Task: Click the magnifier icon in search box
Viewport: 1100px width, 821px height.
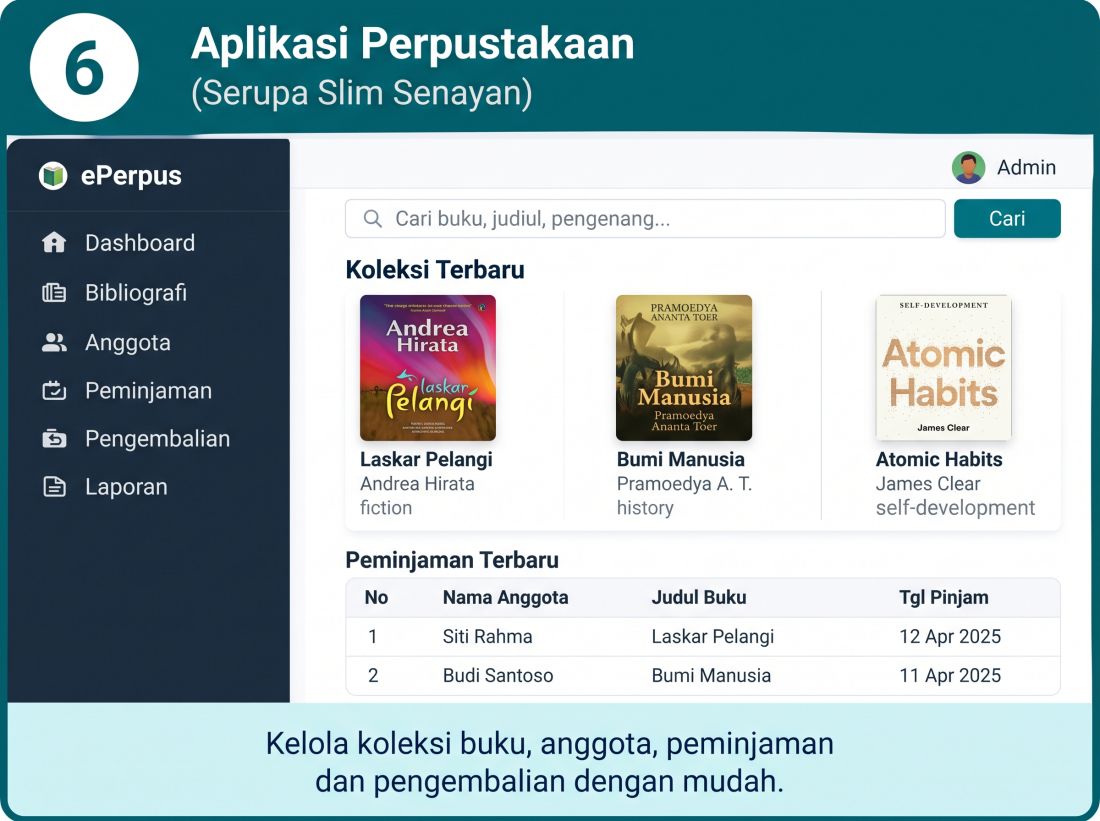Action: point(373,219)
